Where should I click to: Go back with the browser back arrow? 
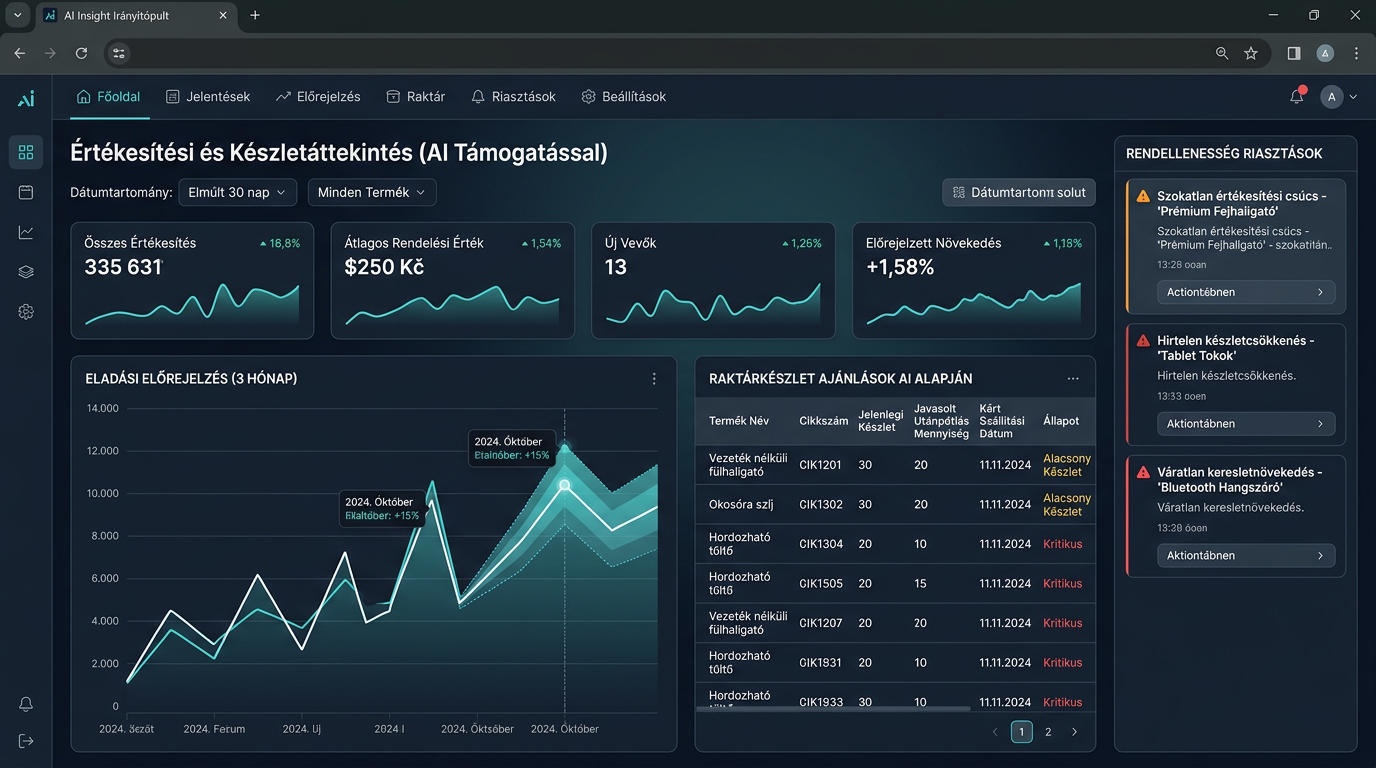[20, 53]
